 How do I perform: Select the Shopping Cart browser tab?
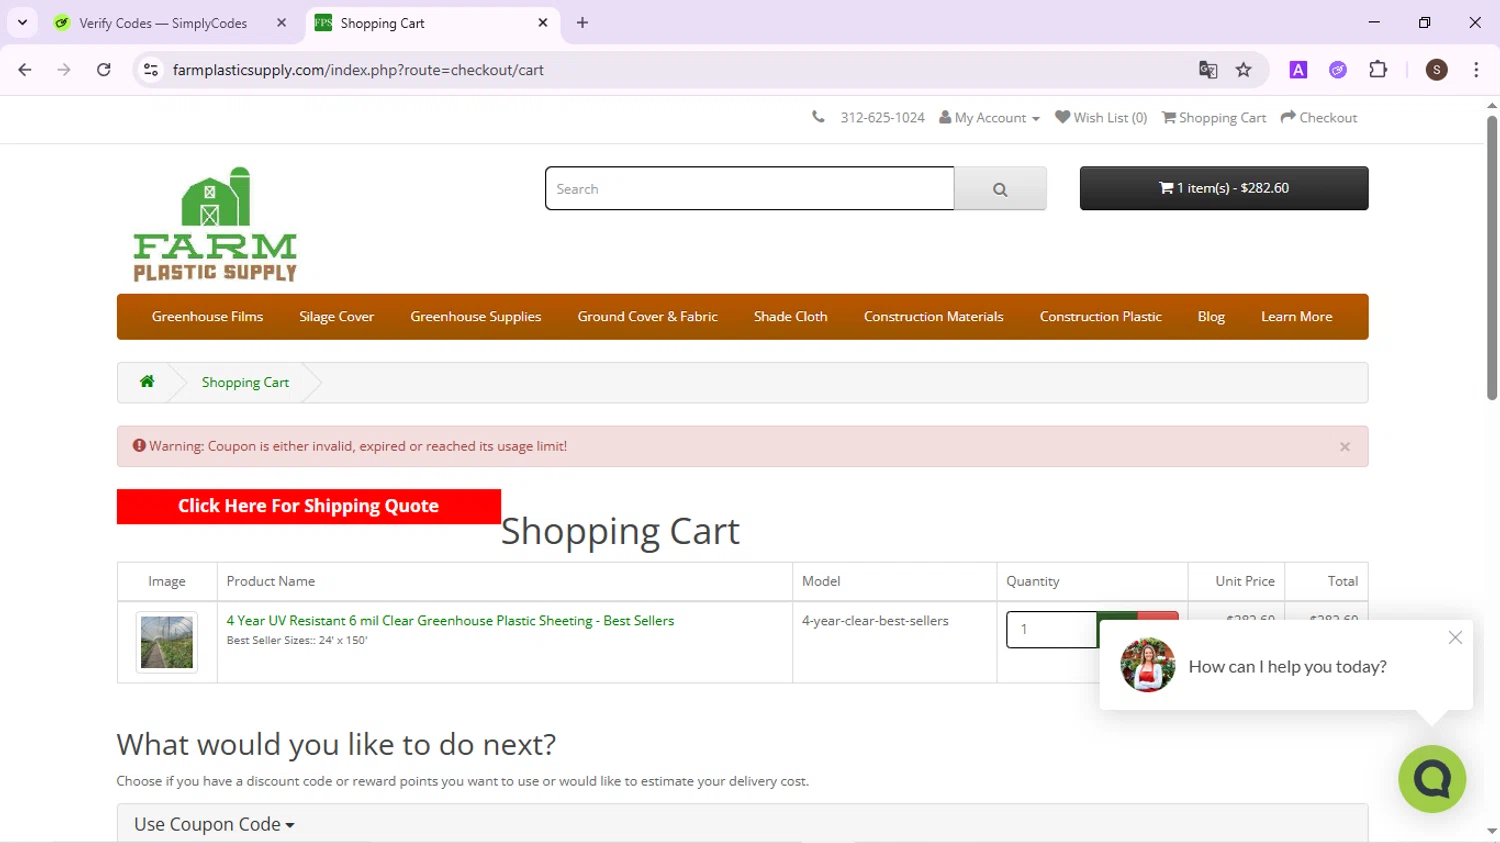pyautogui.click(x=432, y=23)
